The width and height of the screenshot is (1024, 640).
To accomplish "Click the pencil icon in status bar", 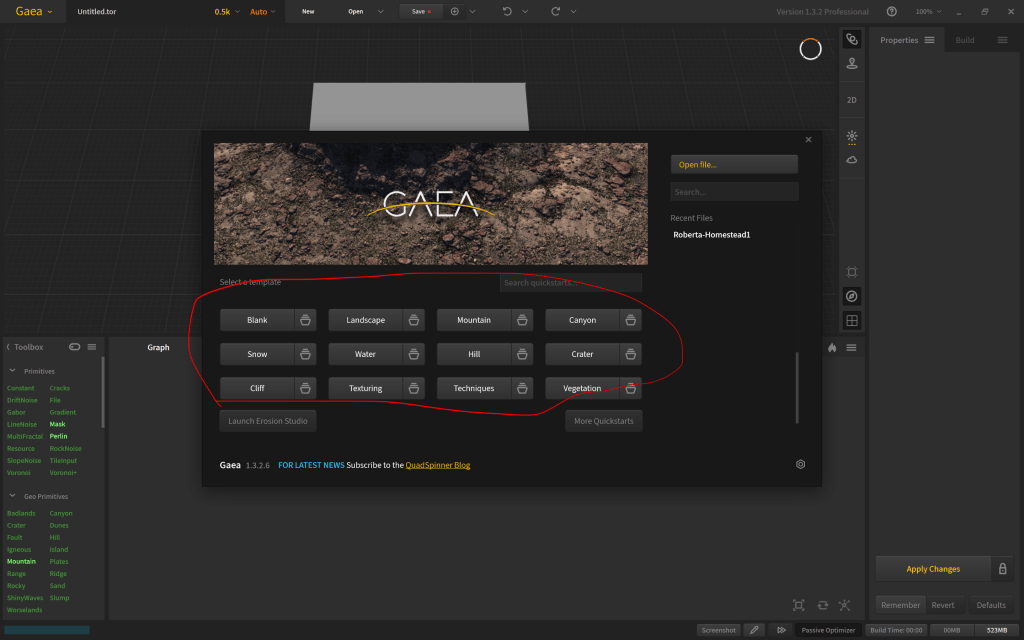I will (754, 630).
